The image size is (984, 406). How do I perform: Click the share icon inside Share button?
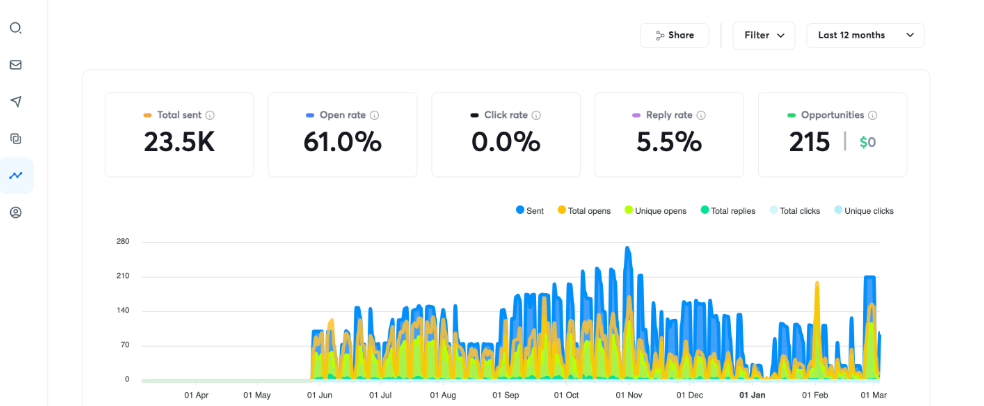click(x=660, y=36)
